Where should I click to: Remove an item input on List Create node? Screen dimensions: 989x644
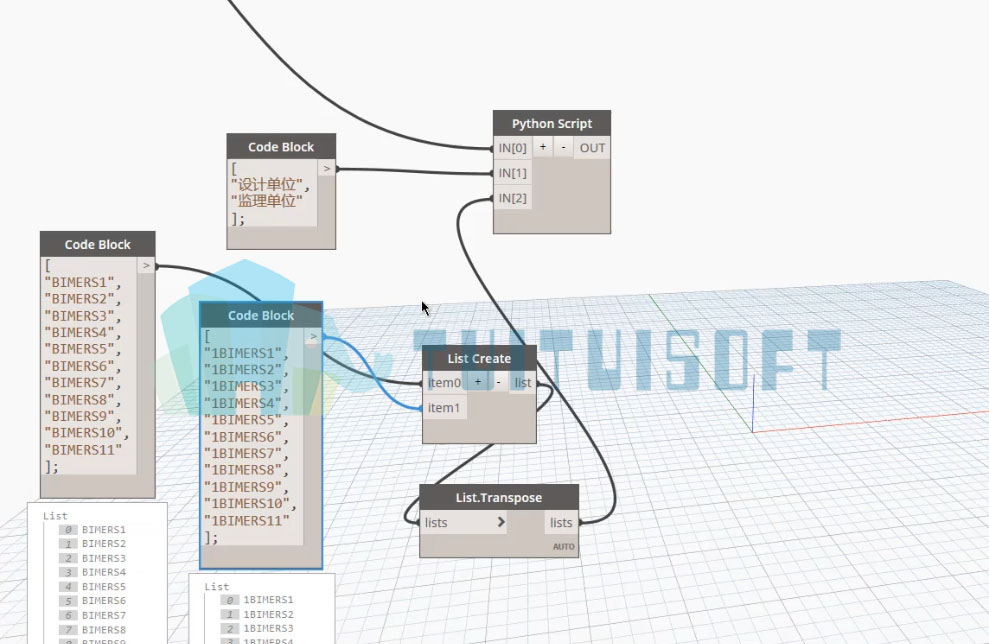[498, 382]
